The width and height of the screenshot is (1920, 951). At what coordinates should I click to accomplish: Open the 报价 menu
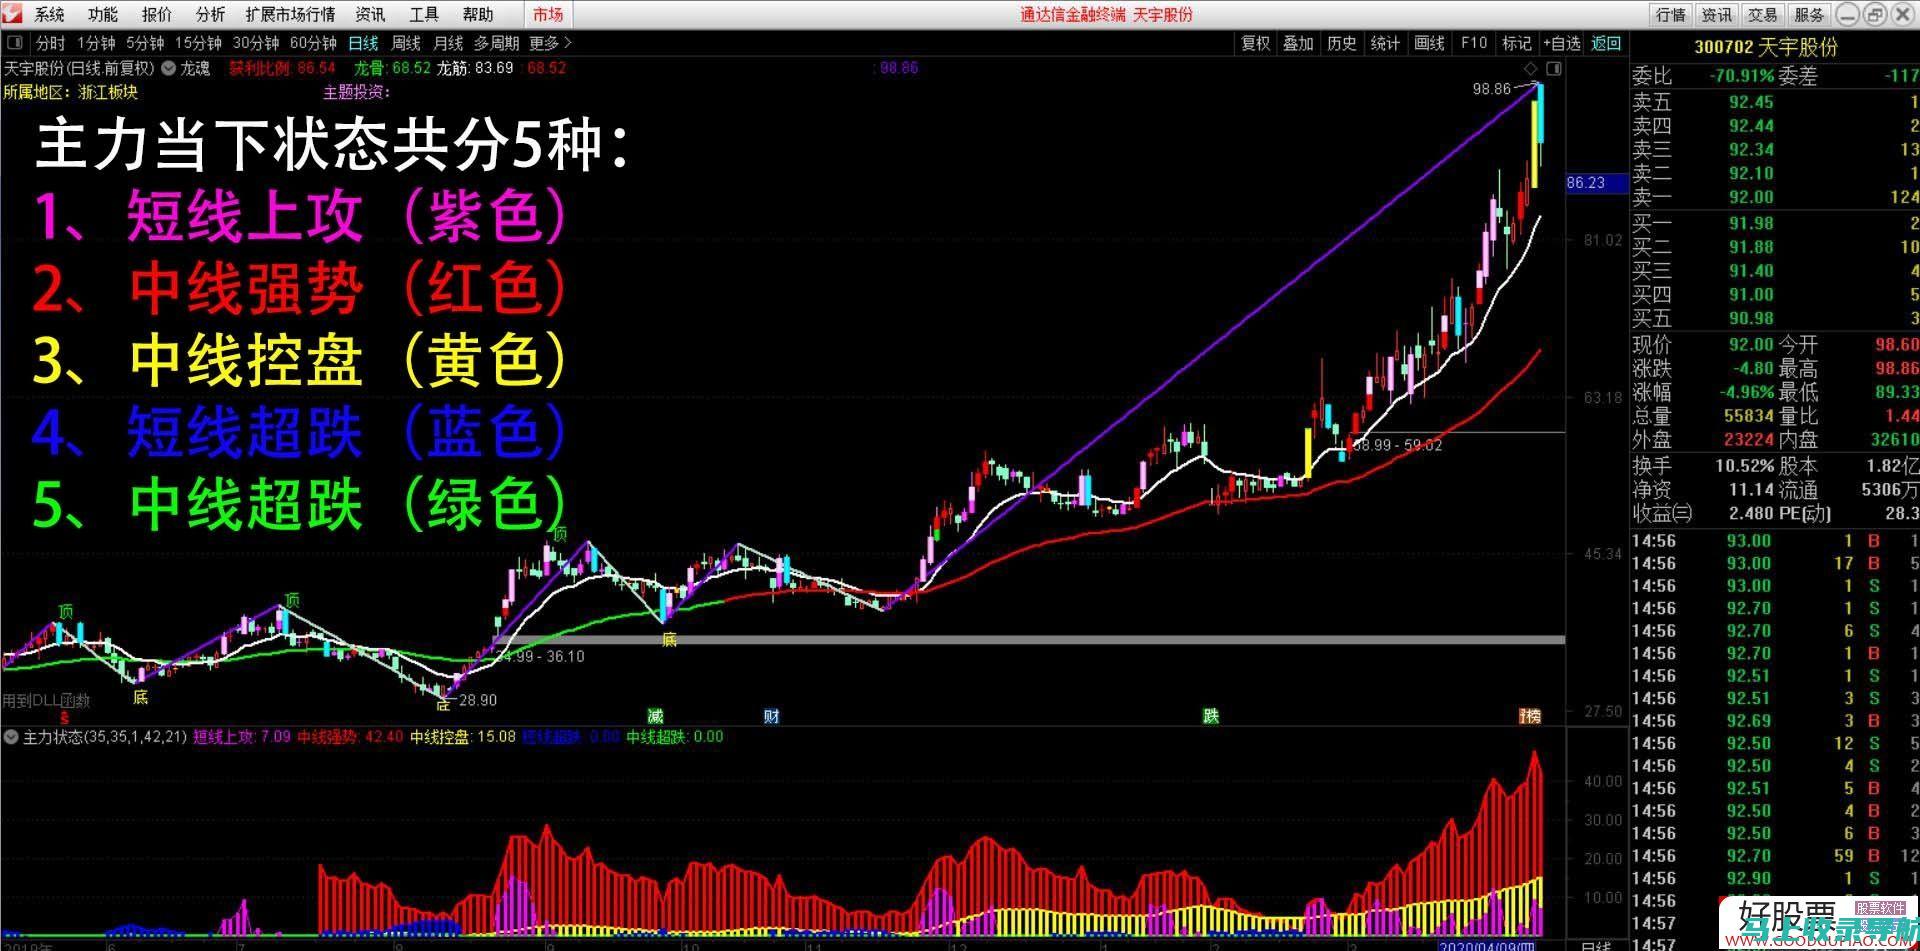tap(157, 14)
